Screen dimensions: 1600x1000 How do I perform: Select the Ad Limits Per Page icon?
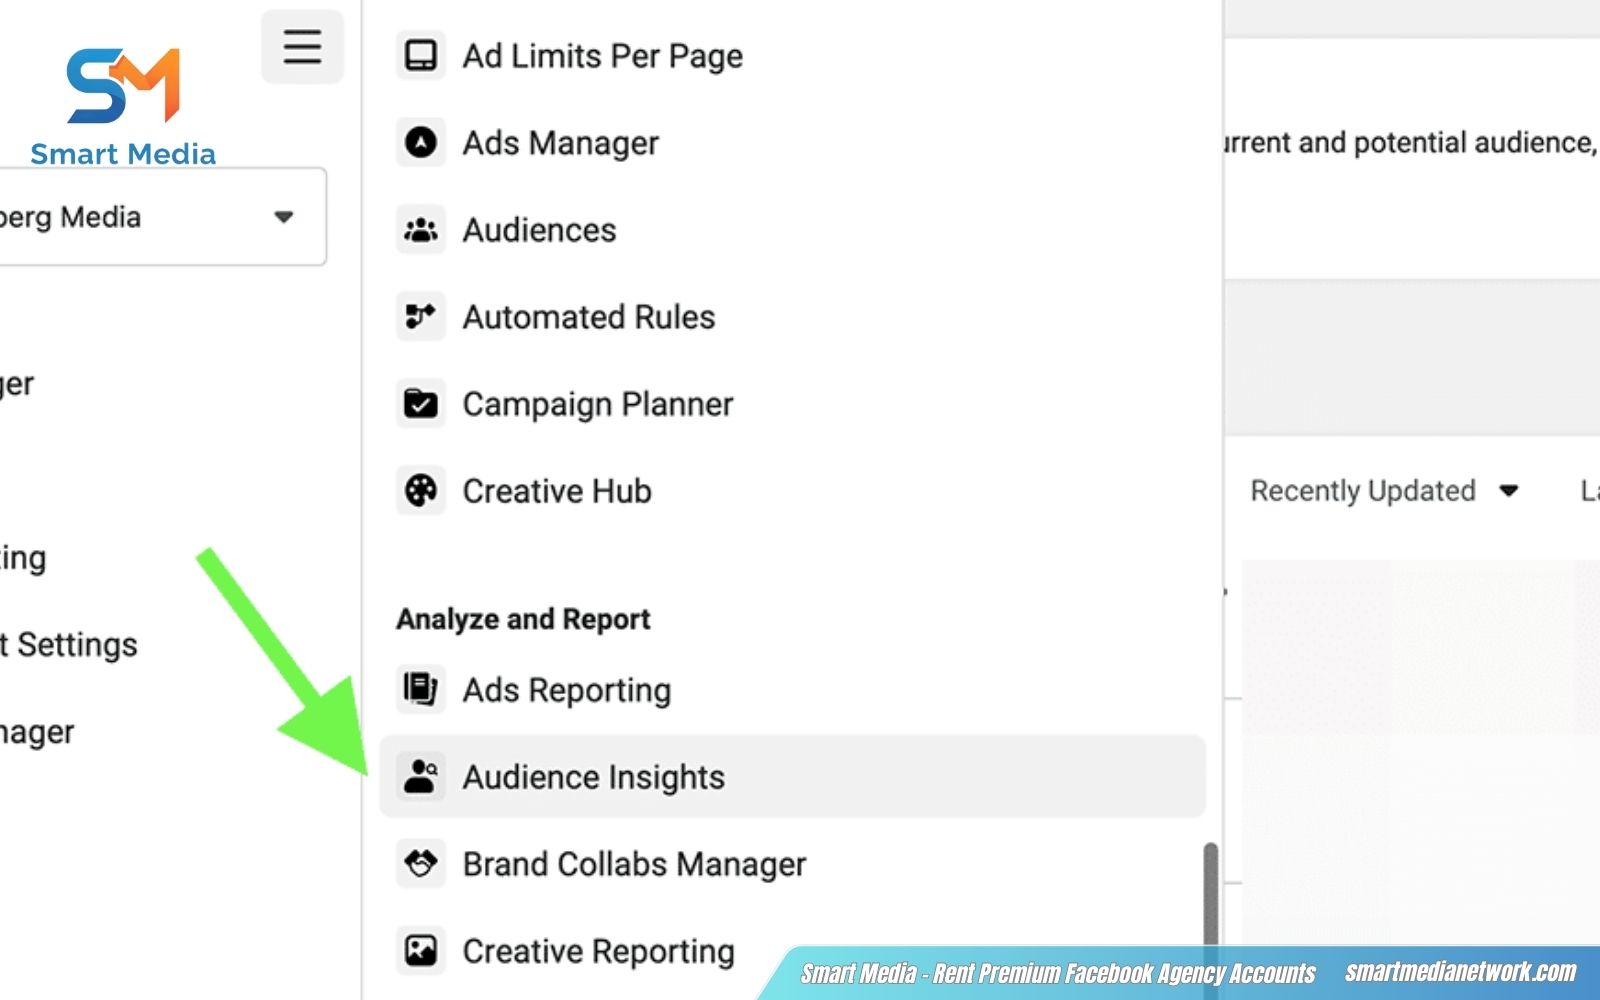pos(421,55)
